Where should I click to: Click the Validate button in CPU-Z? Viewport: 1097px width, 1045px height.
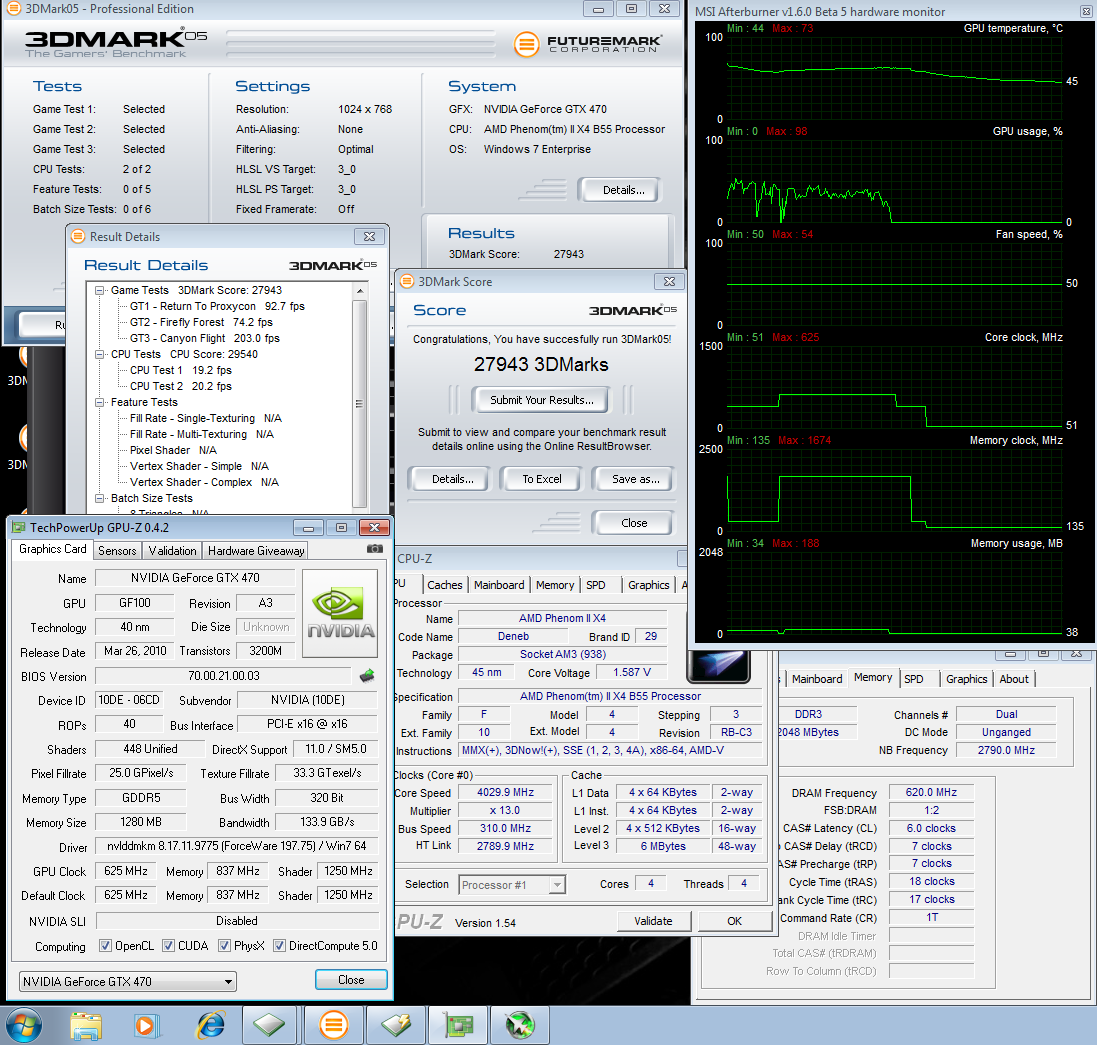coord(653,921)
